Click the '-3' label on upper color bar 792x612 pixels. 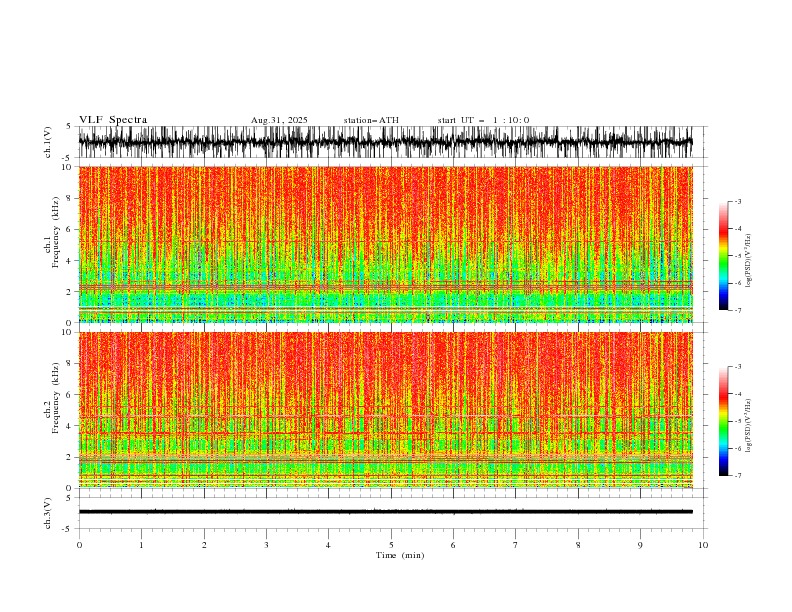[737, 201]
